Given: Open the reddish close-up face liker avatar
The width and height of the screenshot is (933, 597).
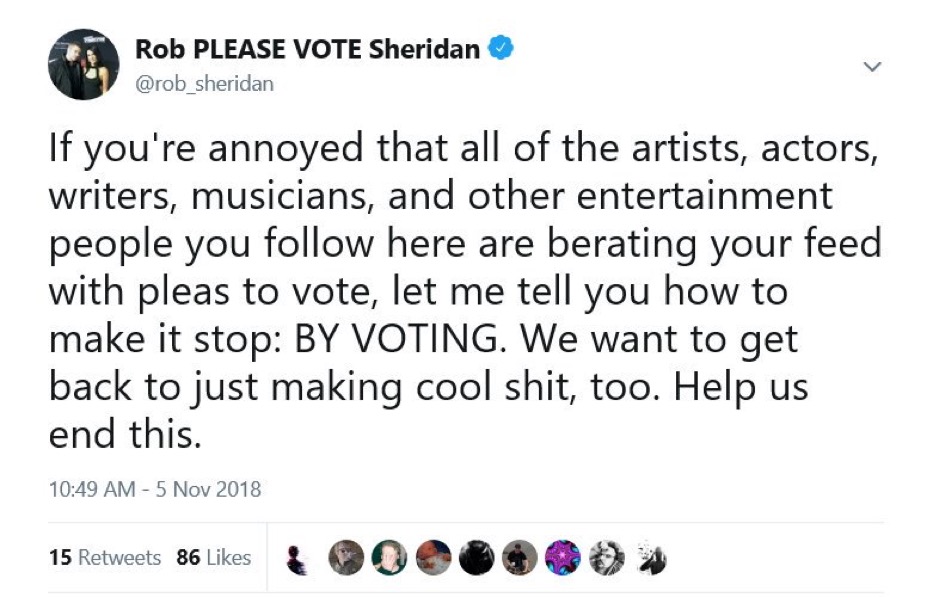Looking at the screenshot, I should point(433,558).
